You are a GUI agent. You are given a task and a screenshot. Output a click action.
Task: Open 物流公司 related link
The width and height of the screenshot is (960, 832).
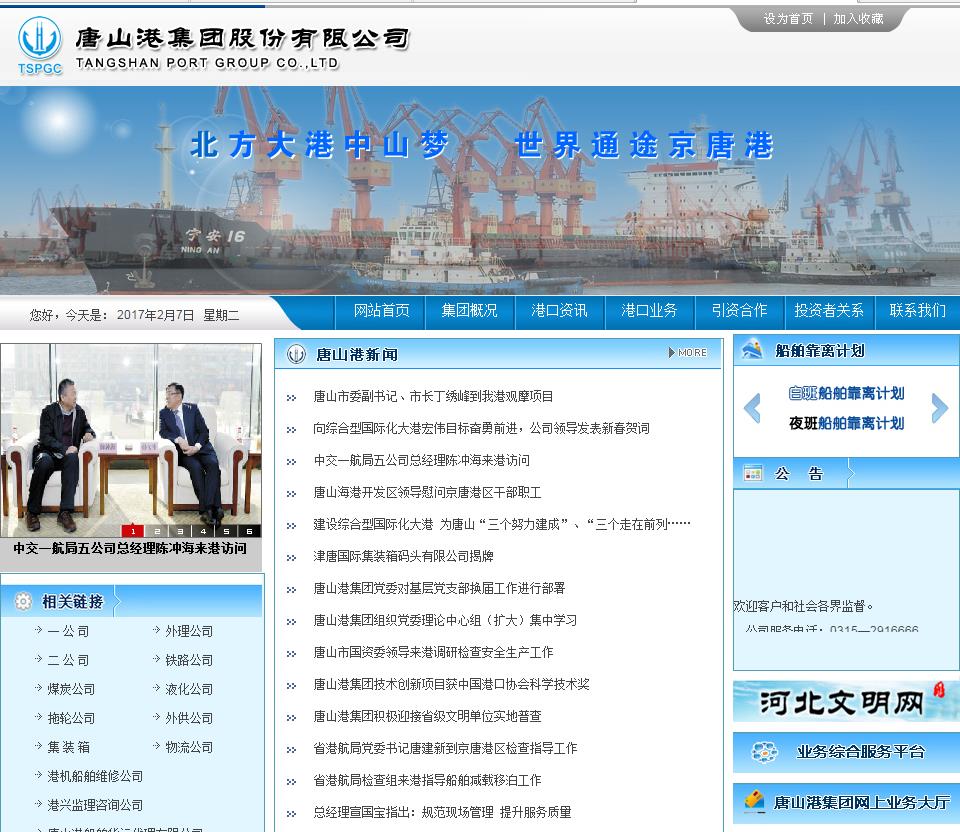(189, 747)
